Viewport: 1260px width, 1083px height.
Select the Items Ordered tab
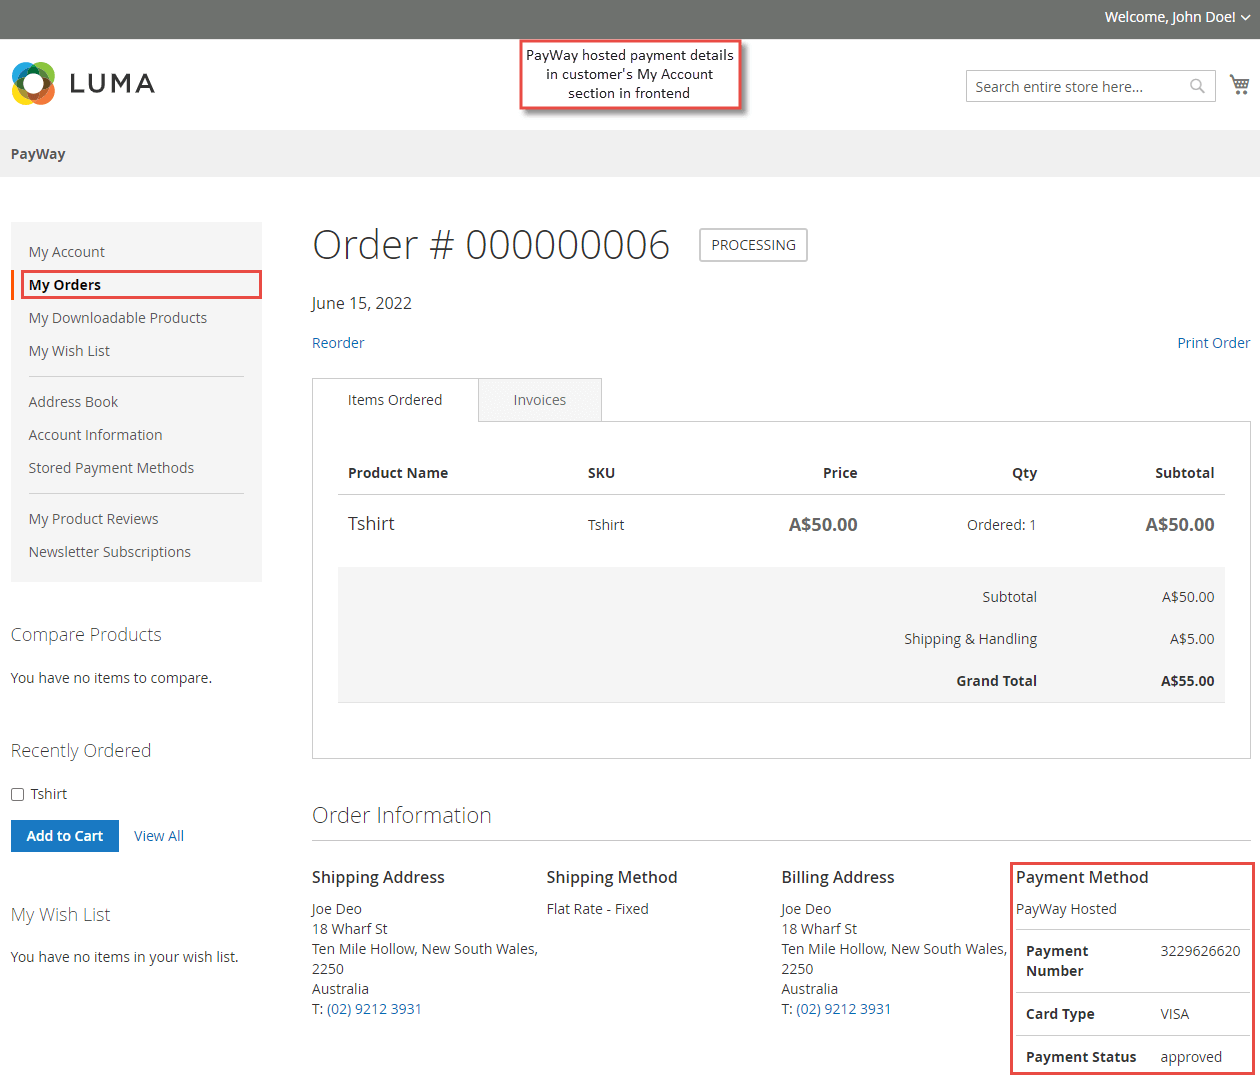[x=395, y=400]
